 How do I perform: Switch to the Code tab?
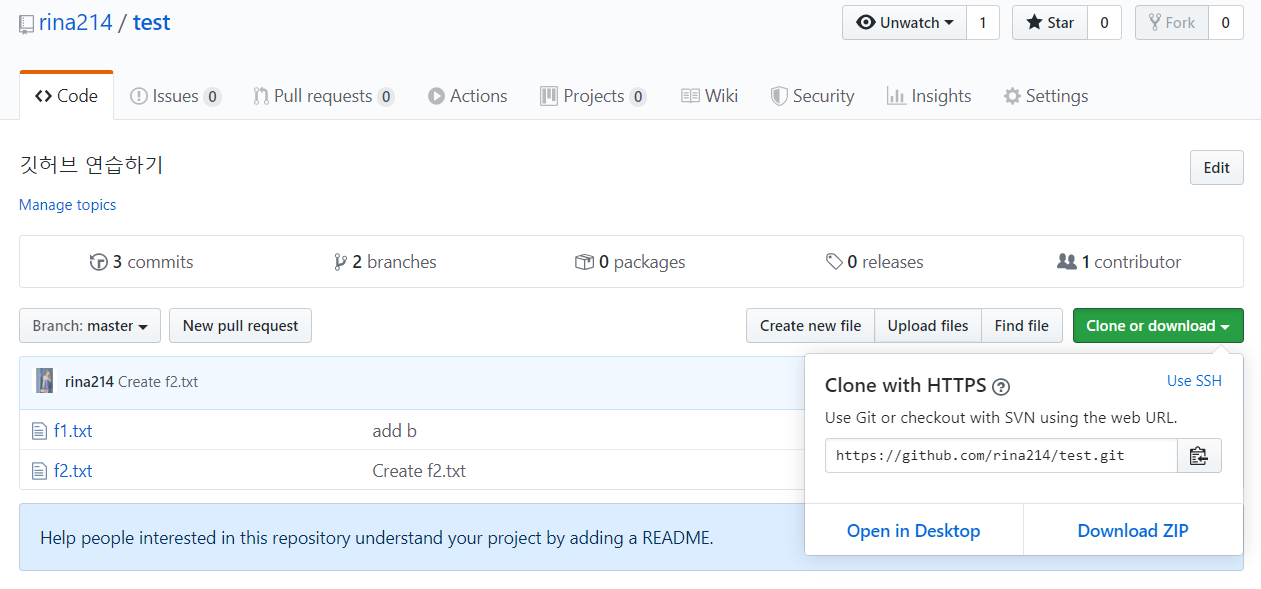click(66, 96)
